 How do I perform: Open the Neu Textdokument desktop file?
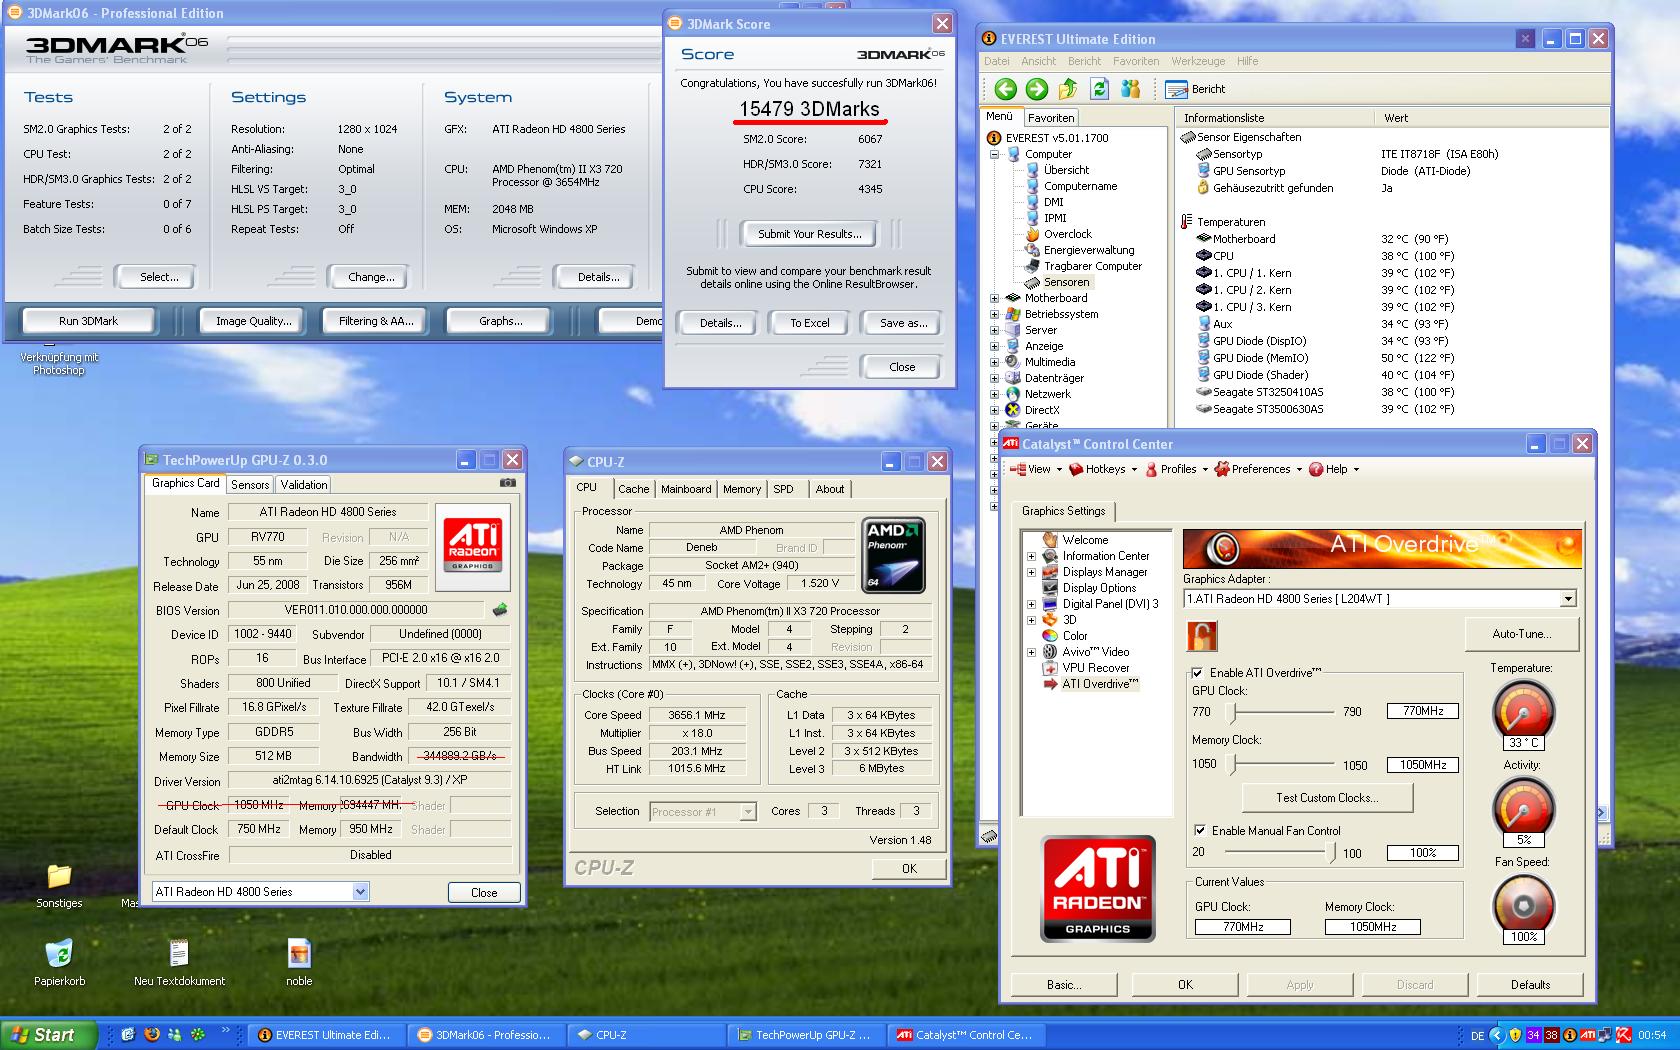[x=179, y=962]
